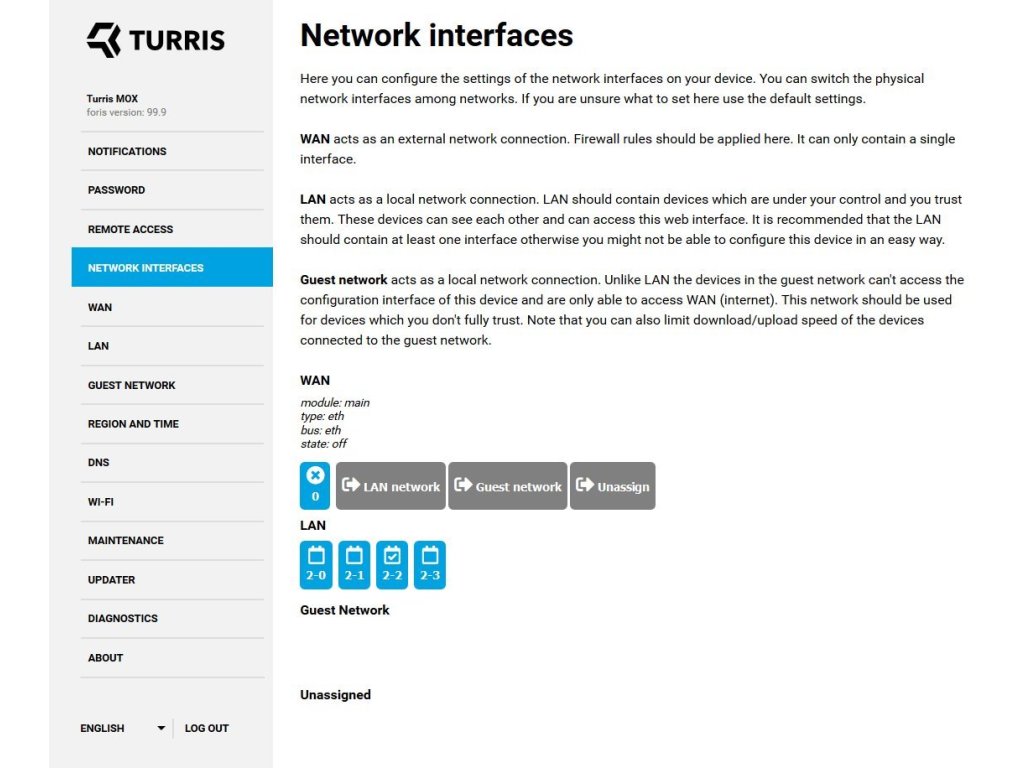Unassign the selected interface
Viewport: 1024px width, 768px height.
click(613, 486)
